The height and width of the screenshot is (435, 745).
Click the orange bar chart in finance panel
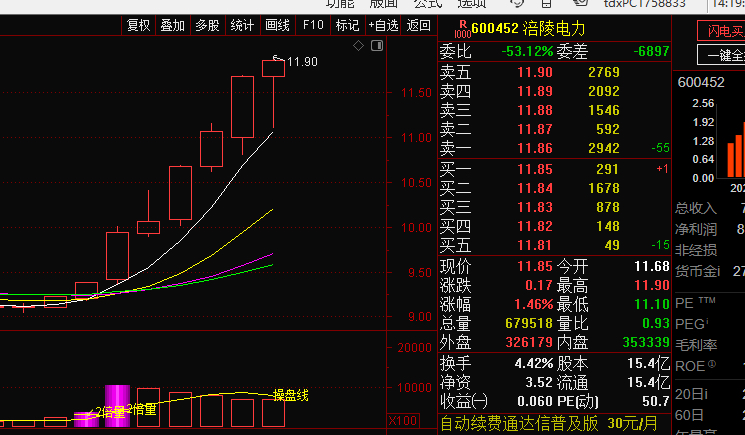point(735,151)
